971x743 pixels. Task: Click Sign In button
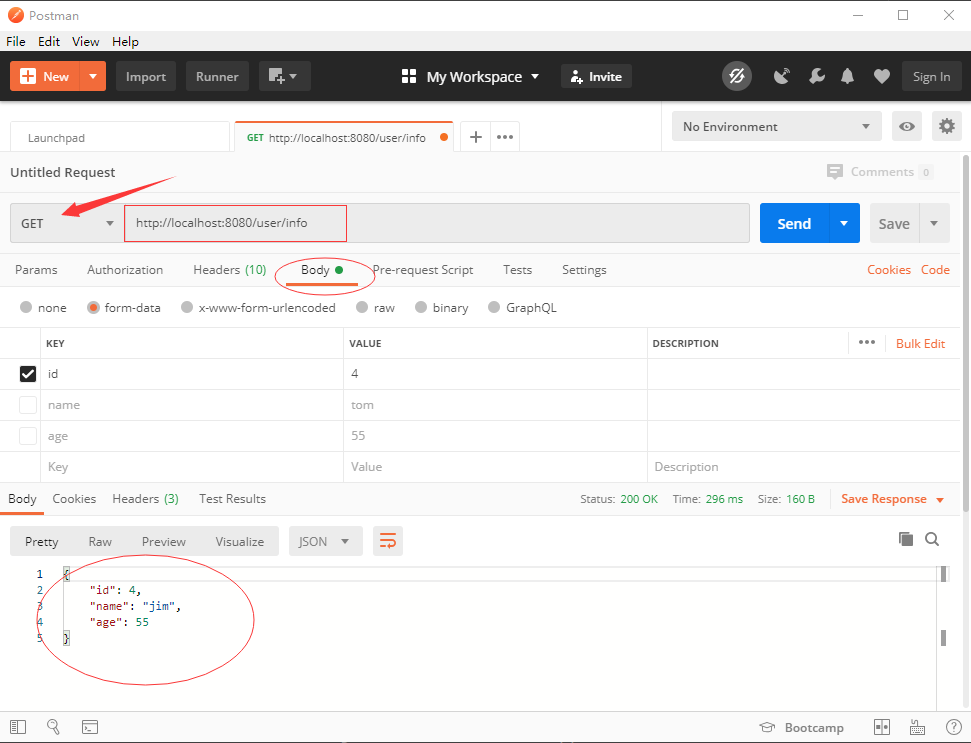(x=931, y=76)
